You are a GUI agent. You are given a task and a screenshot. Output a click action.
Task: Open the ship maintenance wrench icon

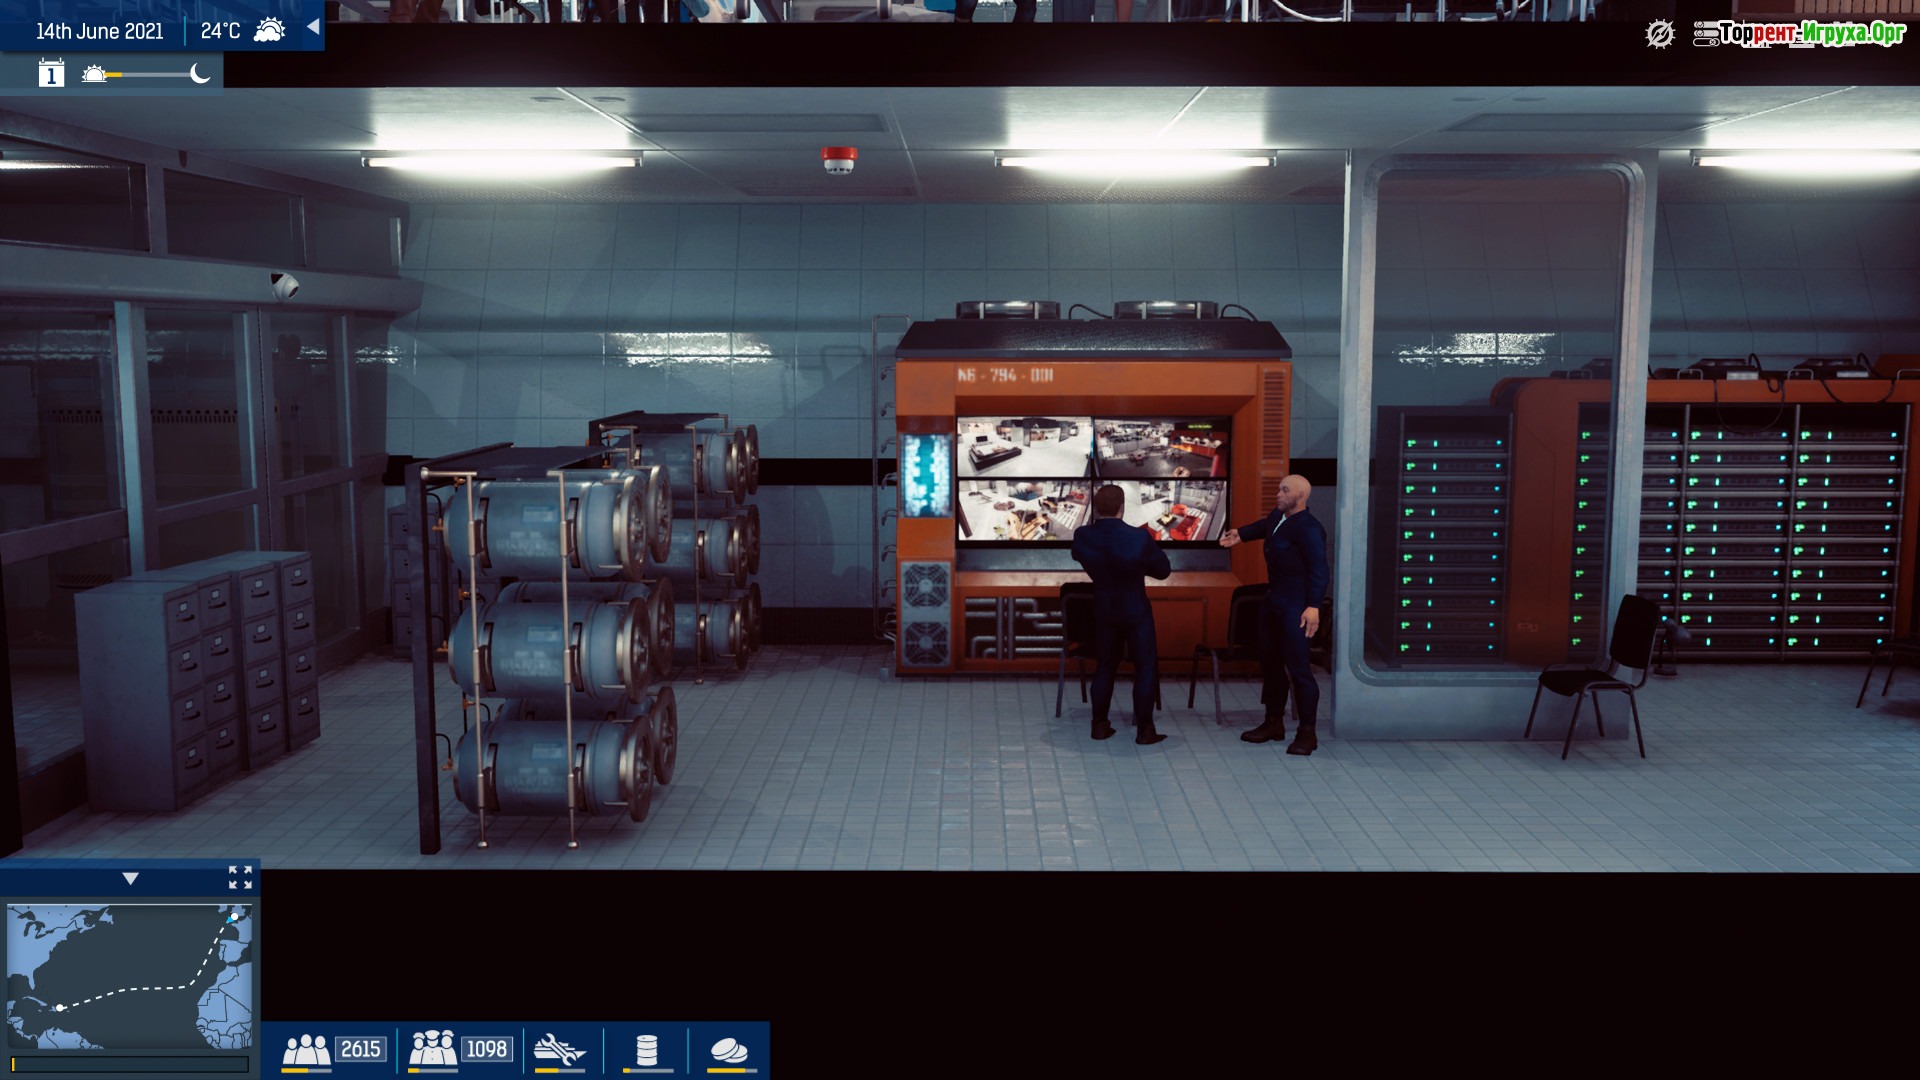(x=559, y=1050)
